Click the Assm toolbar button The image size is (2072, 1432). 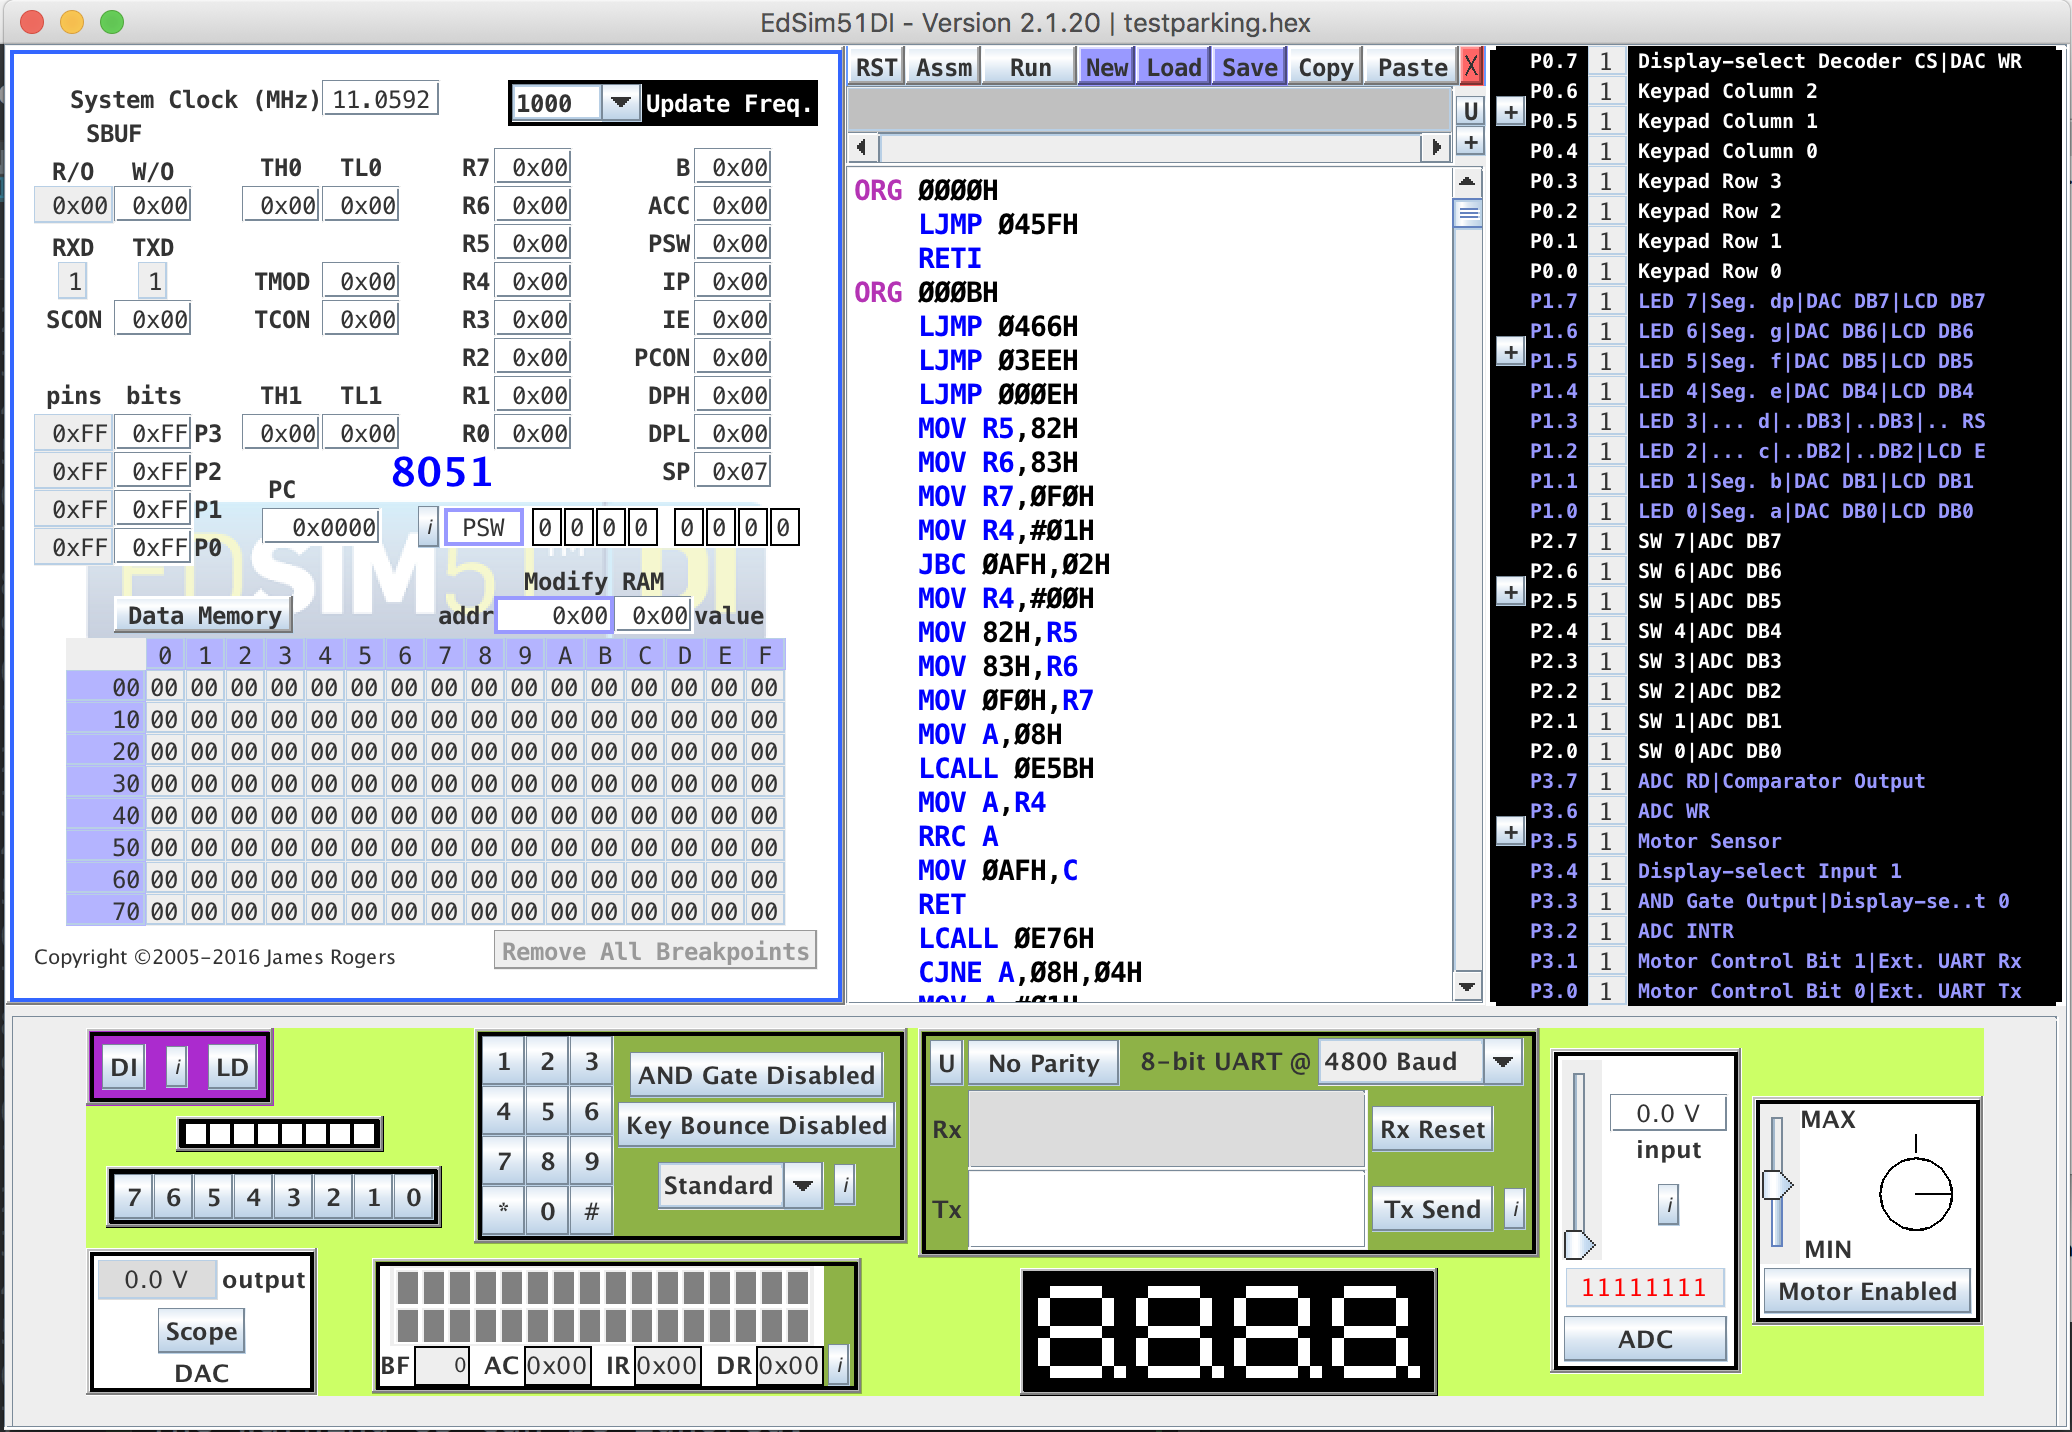(943, 67)
